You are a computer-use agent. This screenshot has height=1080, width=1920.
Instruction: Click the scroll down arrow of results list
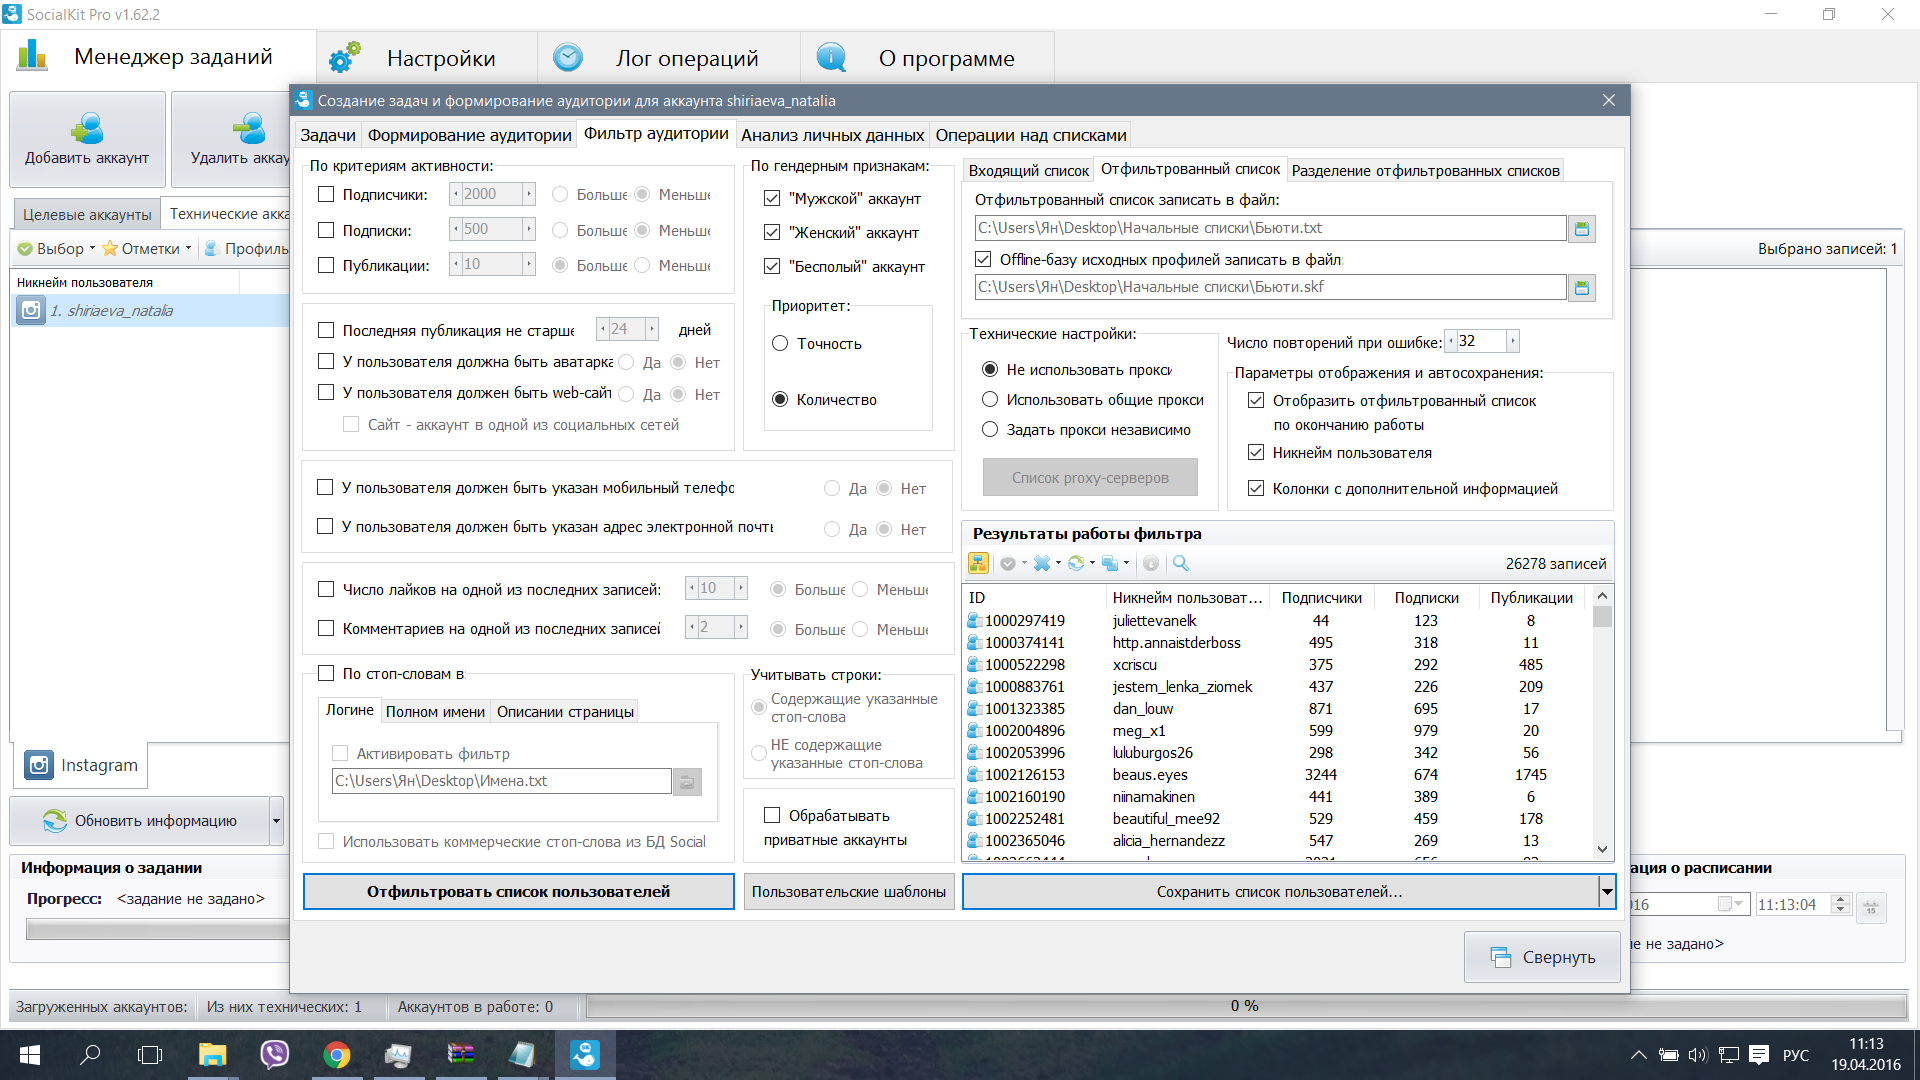[1602, 850]
